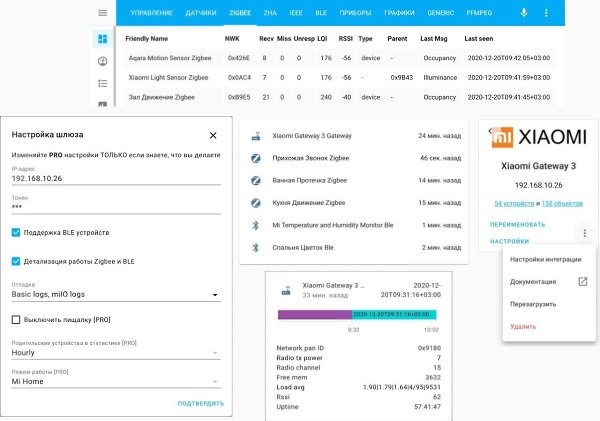Switch to the ДАТЧИКИ tab
Viewport: 600px width, 421px height.
[201, 13]
